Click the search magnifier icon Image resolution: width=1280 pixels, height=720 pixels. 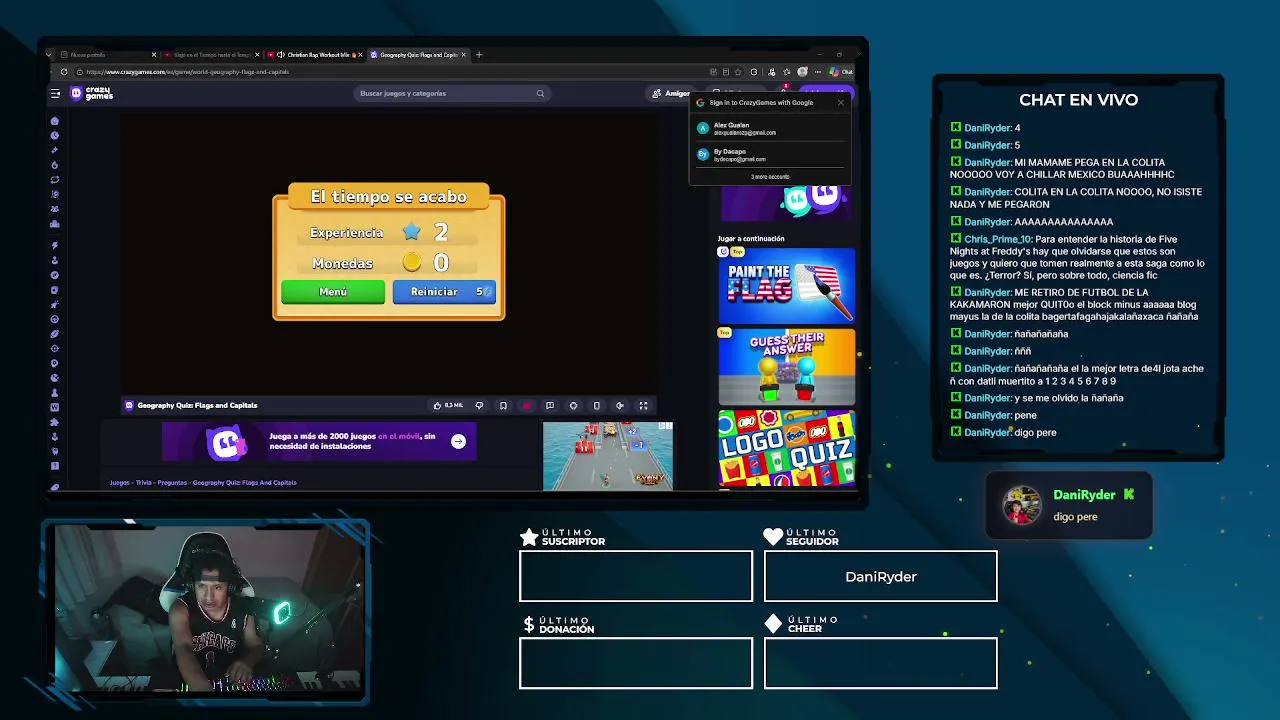(x=540, y=93)
